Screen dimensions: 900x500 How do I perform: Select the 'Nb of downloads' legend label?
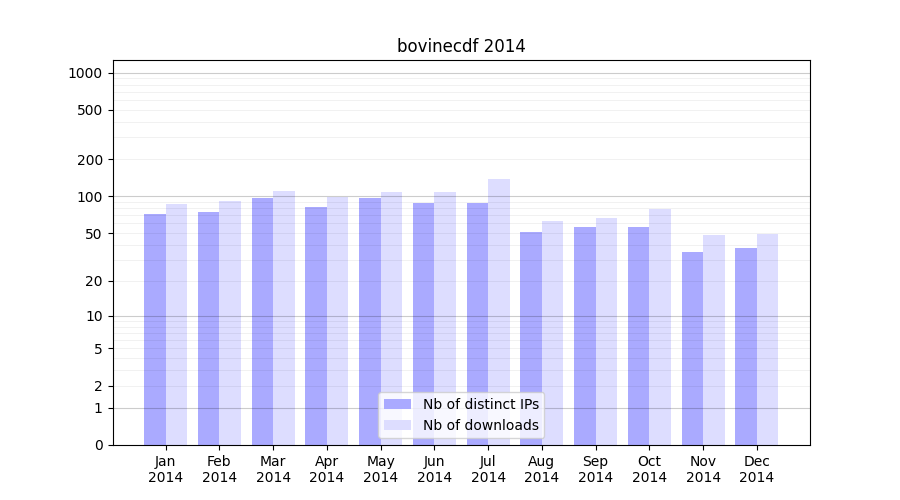tap(480, 425)
